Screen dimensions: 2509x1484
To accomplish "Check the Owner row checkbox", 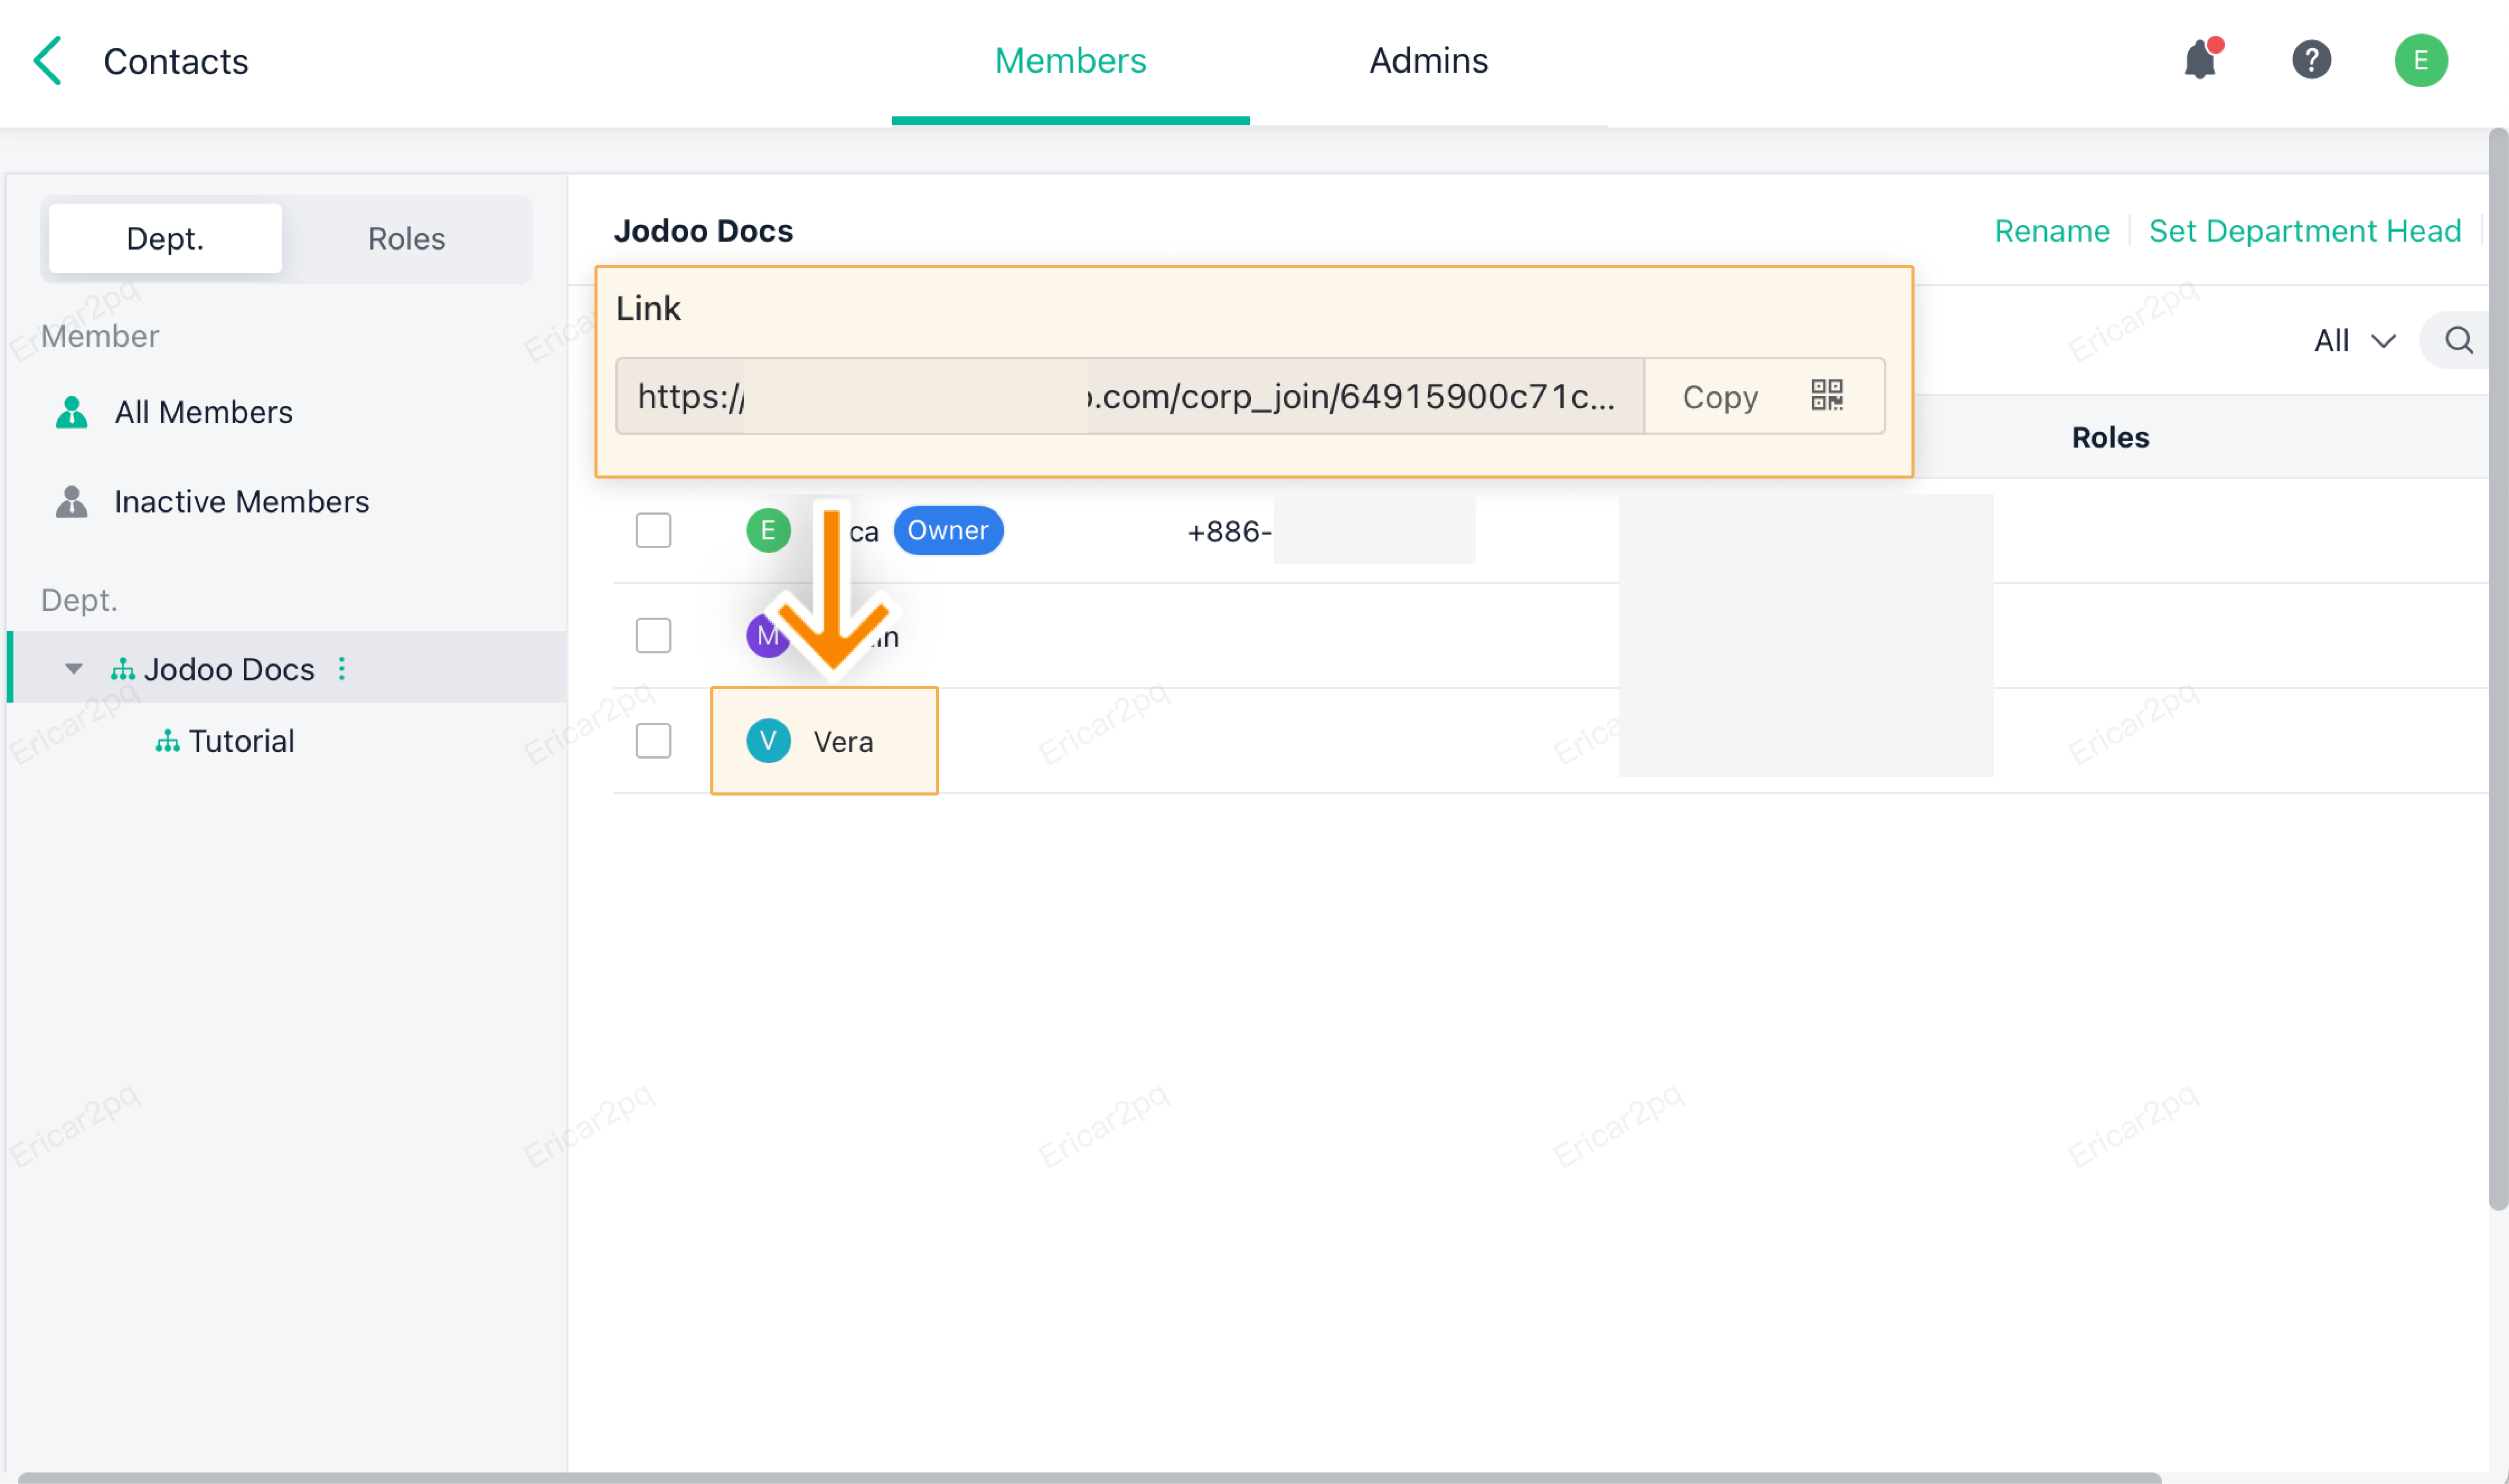I will pos(653,530).
